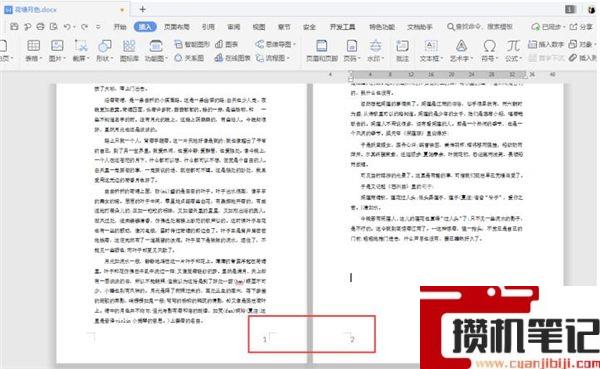
Task: Insert a 图表 chart
Action: (x=227, y=44)
